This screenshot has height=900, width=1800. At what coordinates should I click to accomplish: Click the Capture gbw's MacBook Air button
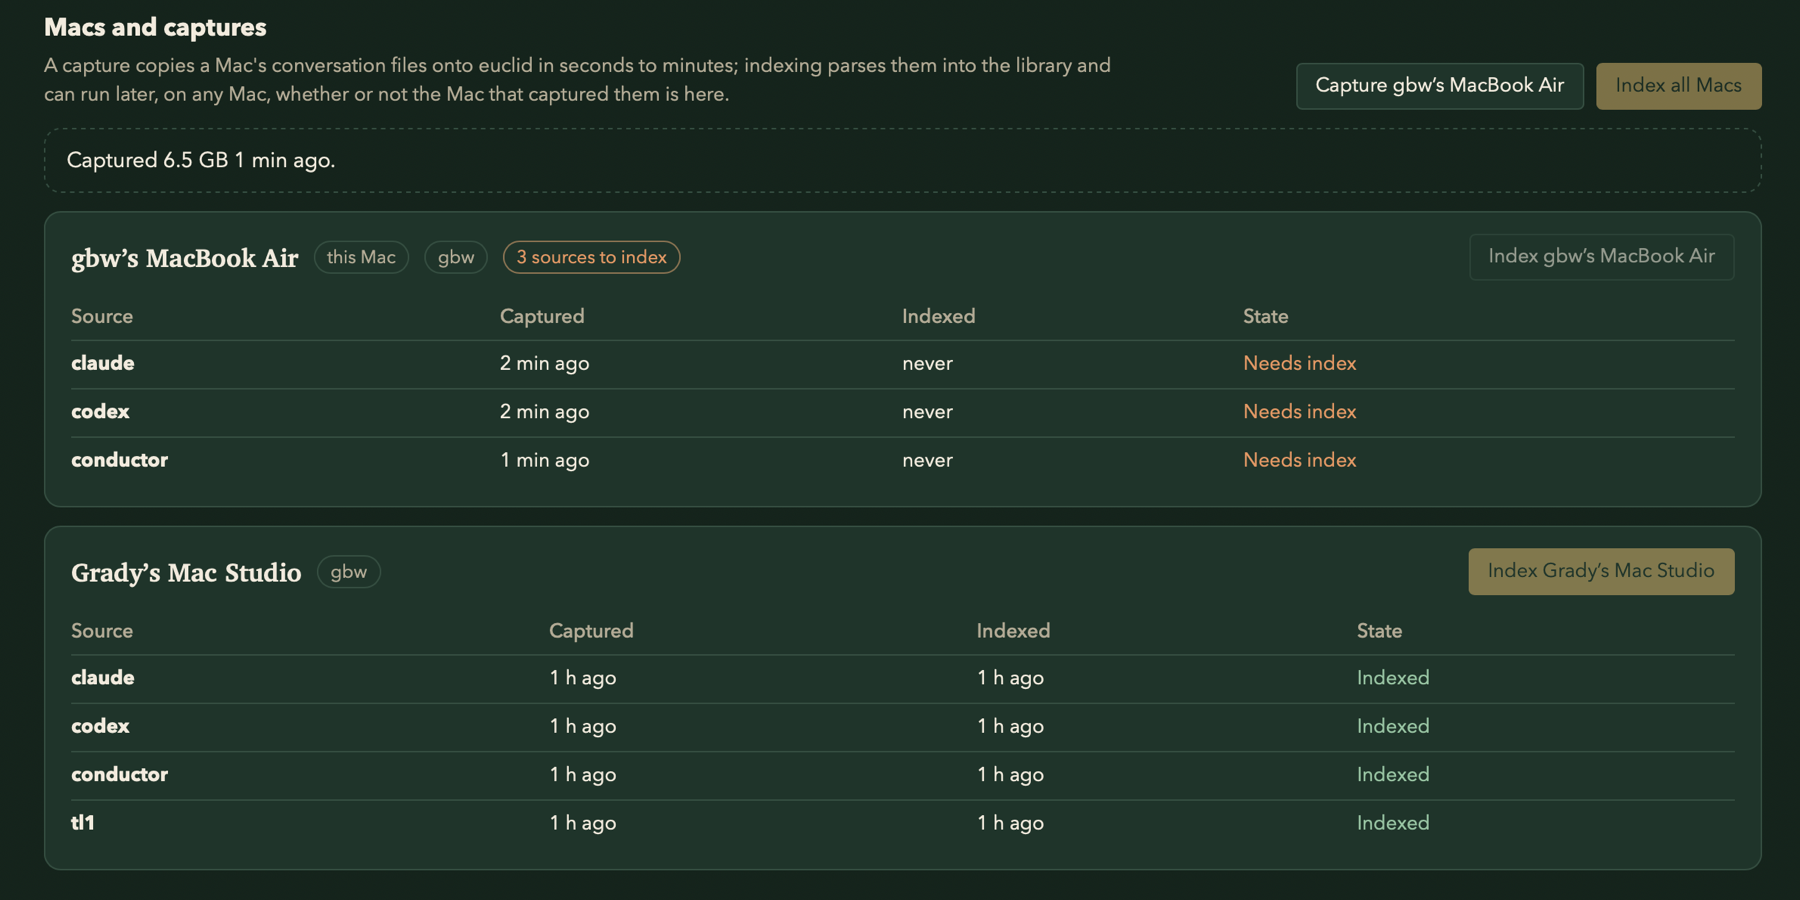click(1439, 86)
